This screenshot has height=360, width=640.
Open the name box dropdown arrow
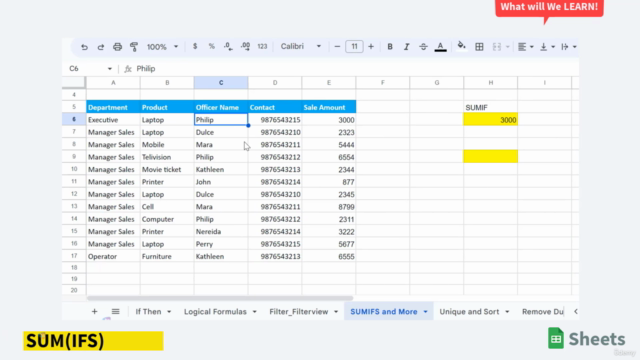point(109,69)
